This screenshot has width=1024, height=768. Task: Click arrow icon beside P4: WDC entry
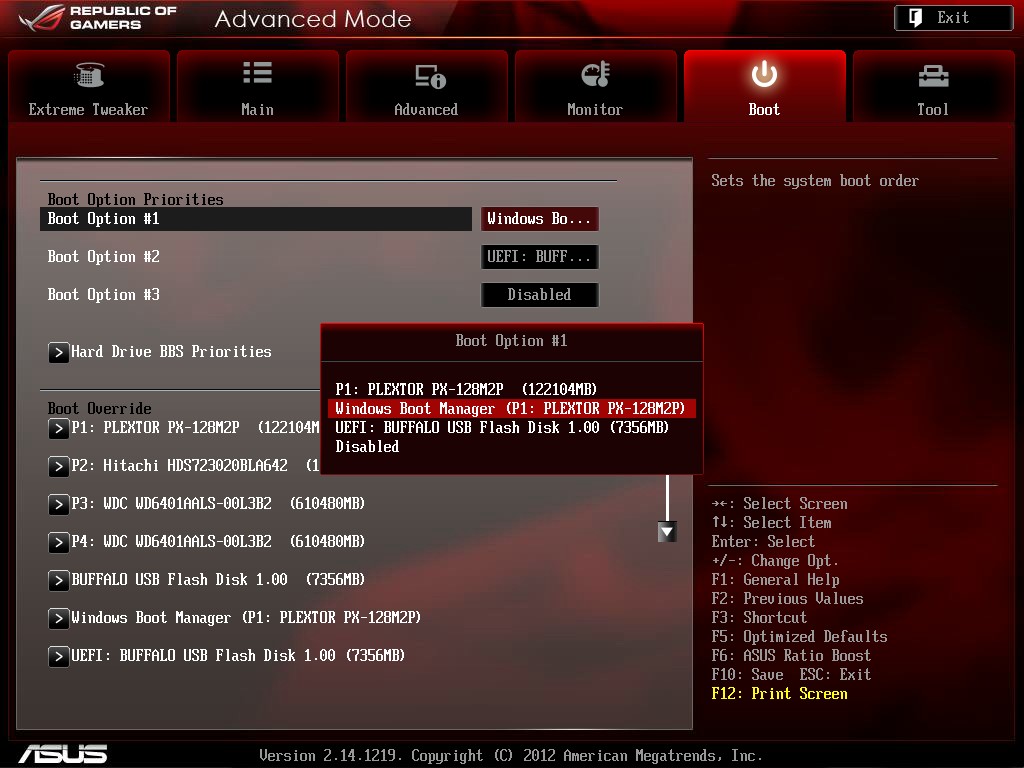(x=58, y=542)
